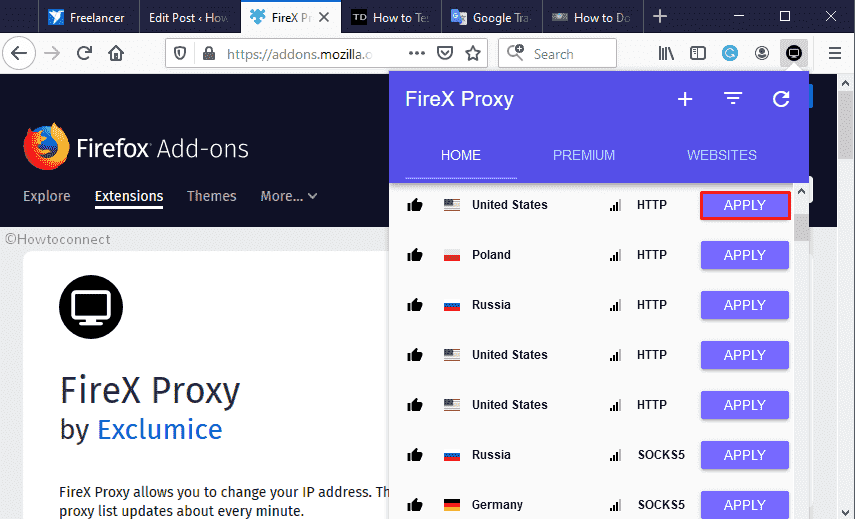
Task: Click the browser Back arrow button
Action: click(x=19, y=53)
